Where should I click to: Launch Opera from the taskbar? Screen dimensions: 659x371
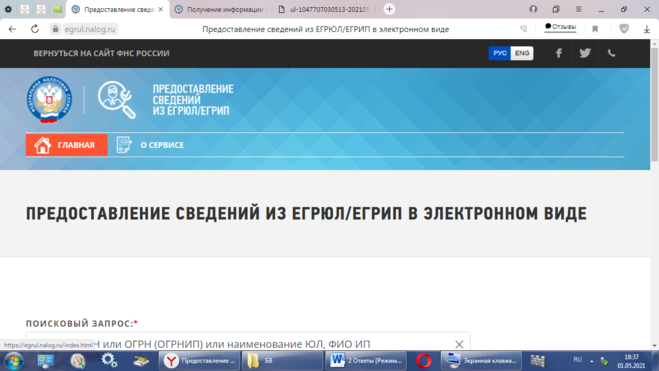tap(423, 361)
